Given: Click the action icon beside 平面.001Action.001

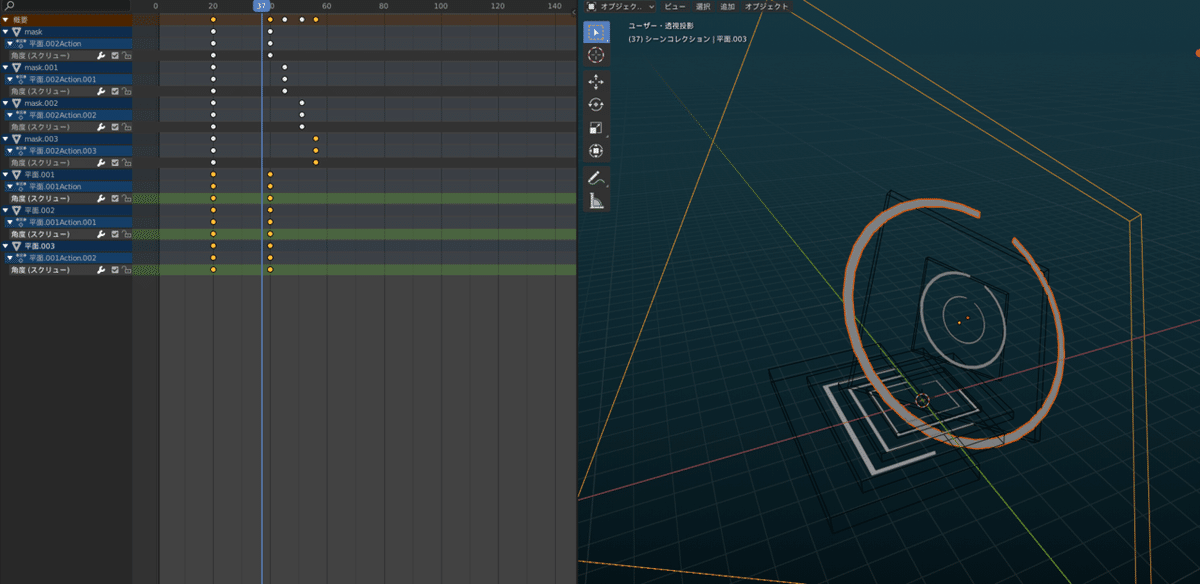Looking at the screenshot, I should pos(21,222).
